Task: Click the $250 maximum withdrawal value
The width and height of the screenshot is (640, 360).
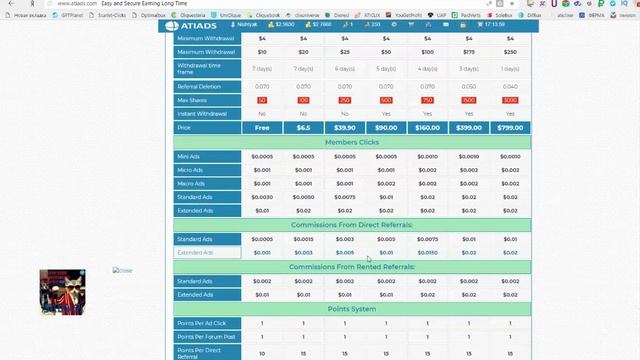Action: tap(510, 52)
